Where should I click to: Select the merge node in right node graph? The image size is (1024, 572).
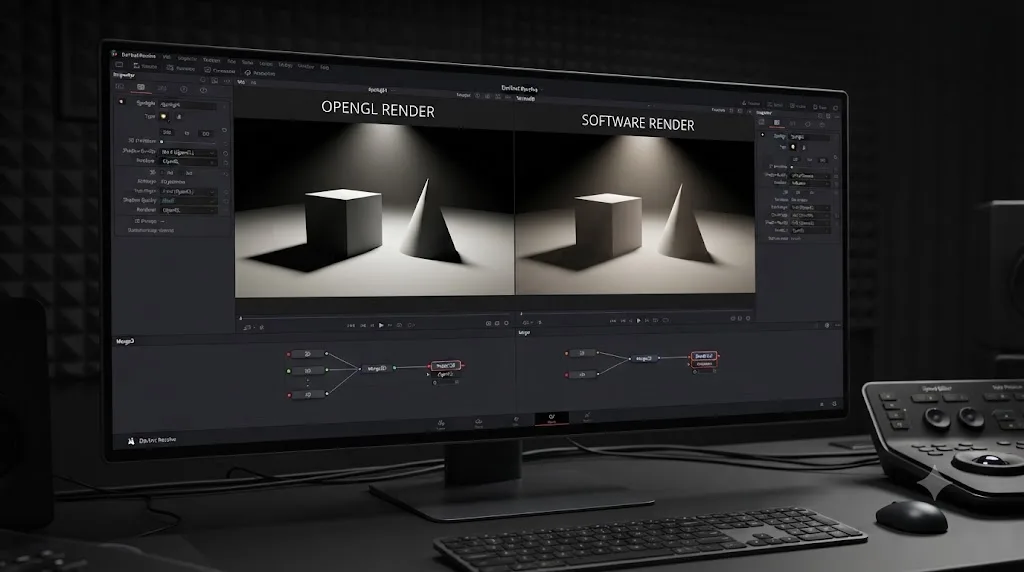643,358
